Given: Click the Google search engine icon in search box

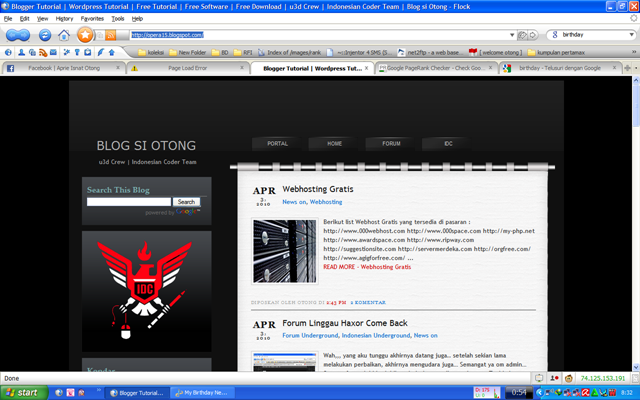Looking at the screenshot, I should point(555,35).
